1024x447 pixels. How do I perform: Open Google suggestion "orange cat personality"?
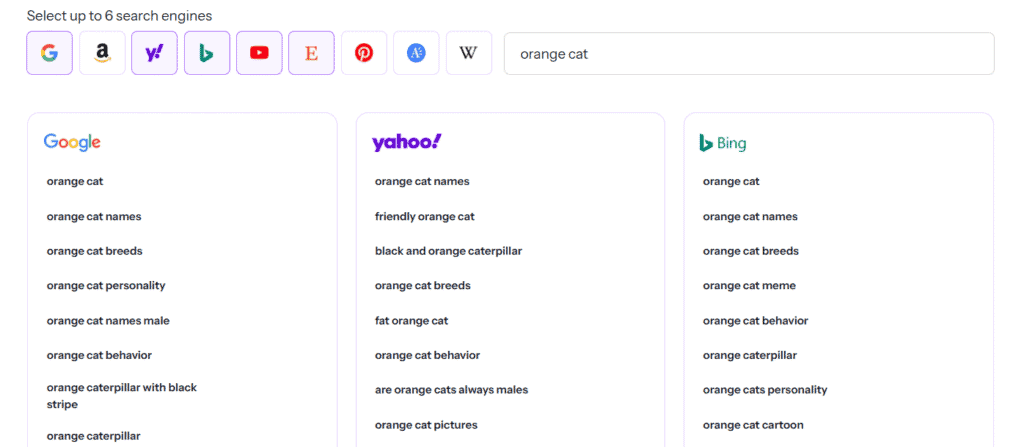pyautogui.click(x=106, y=286)
